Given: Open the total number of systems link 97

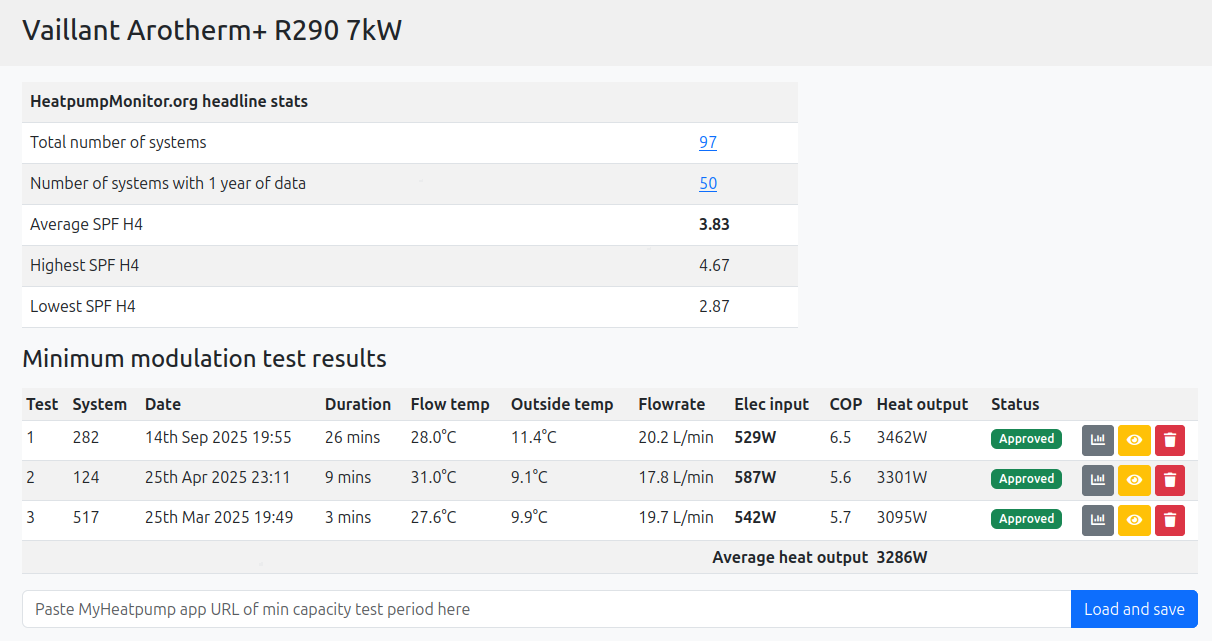Looking at the screenshot, I should point(707,143).
